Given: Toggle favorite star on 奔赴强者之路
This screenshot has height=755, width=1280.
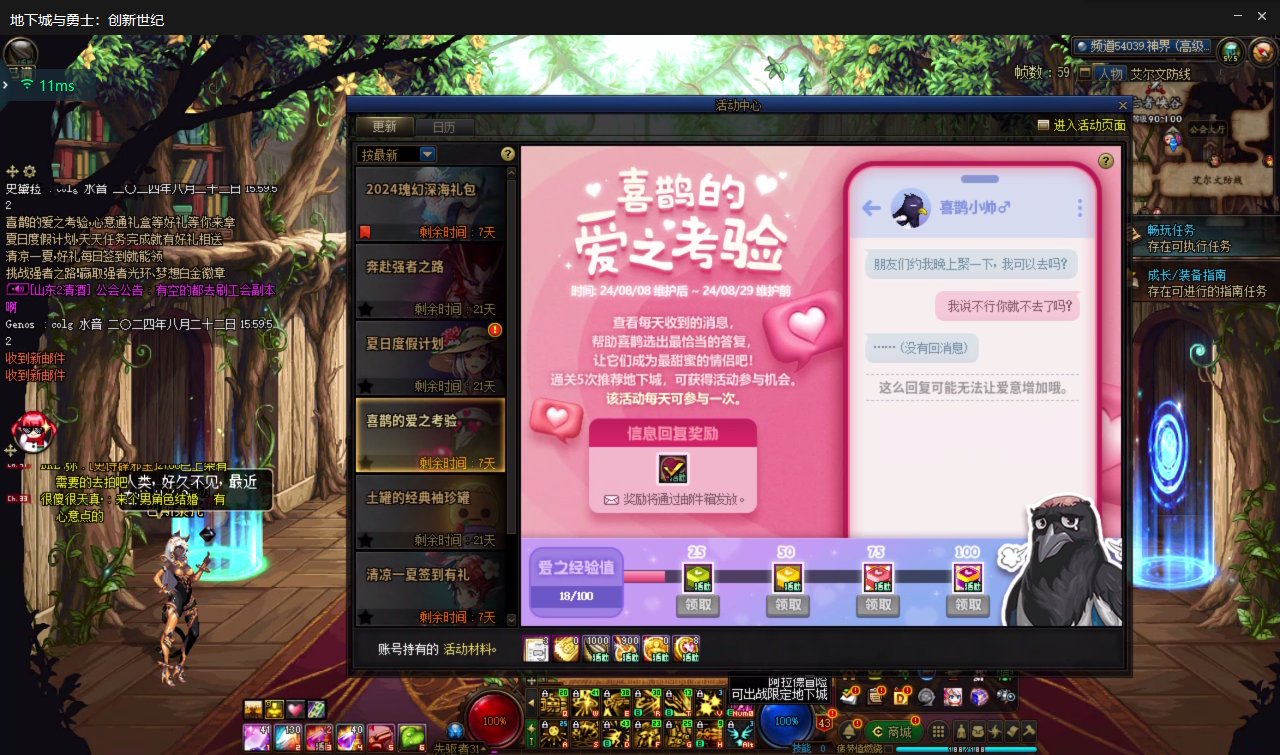Looking at the screenshot, I should pyautogui.click(x=366, y=309).
